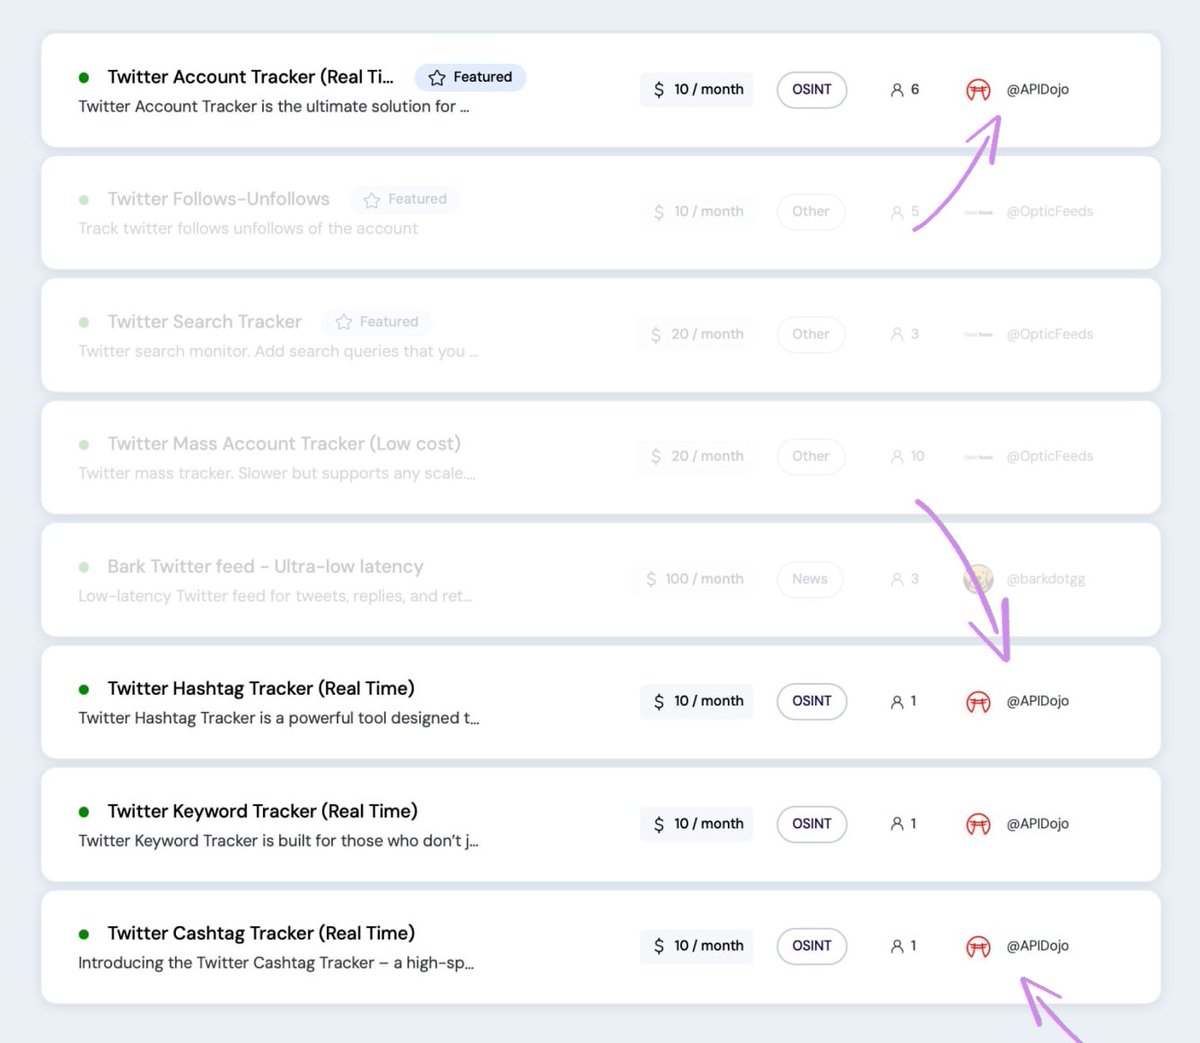Open Twitter Account Tracker (Real Ti… listing

click(x=251, y=77)
